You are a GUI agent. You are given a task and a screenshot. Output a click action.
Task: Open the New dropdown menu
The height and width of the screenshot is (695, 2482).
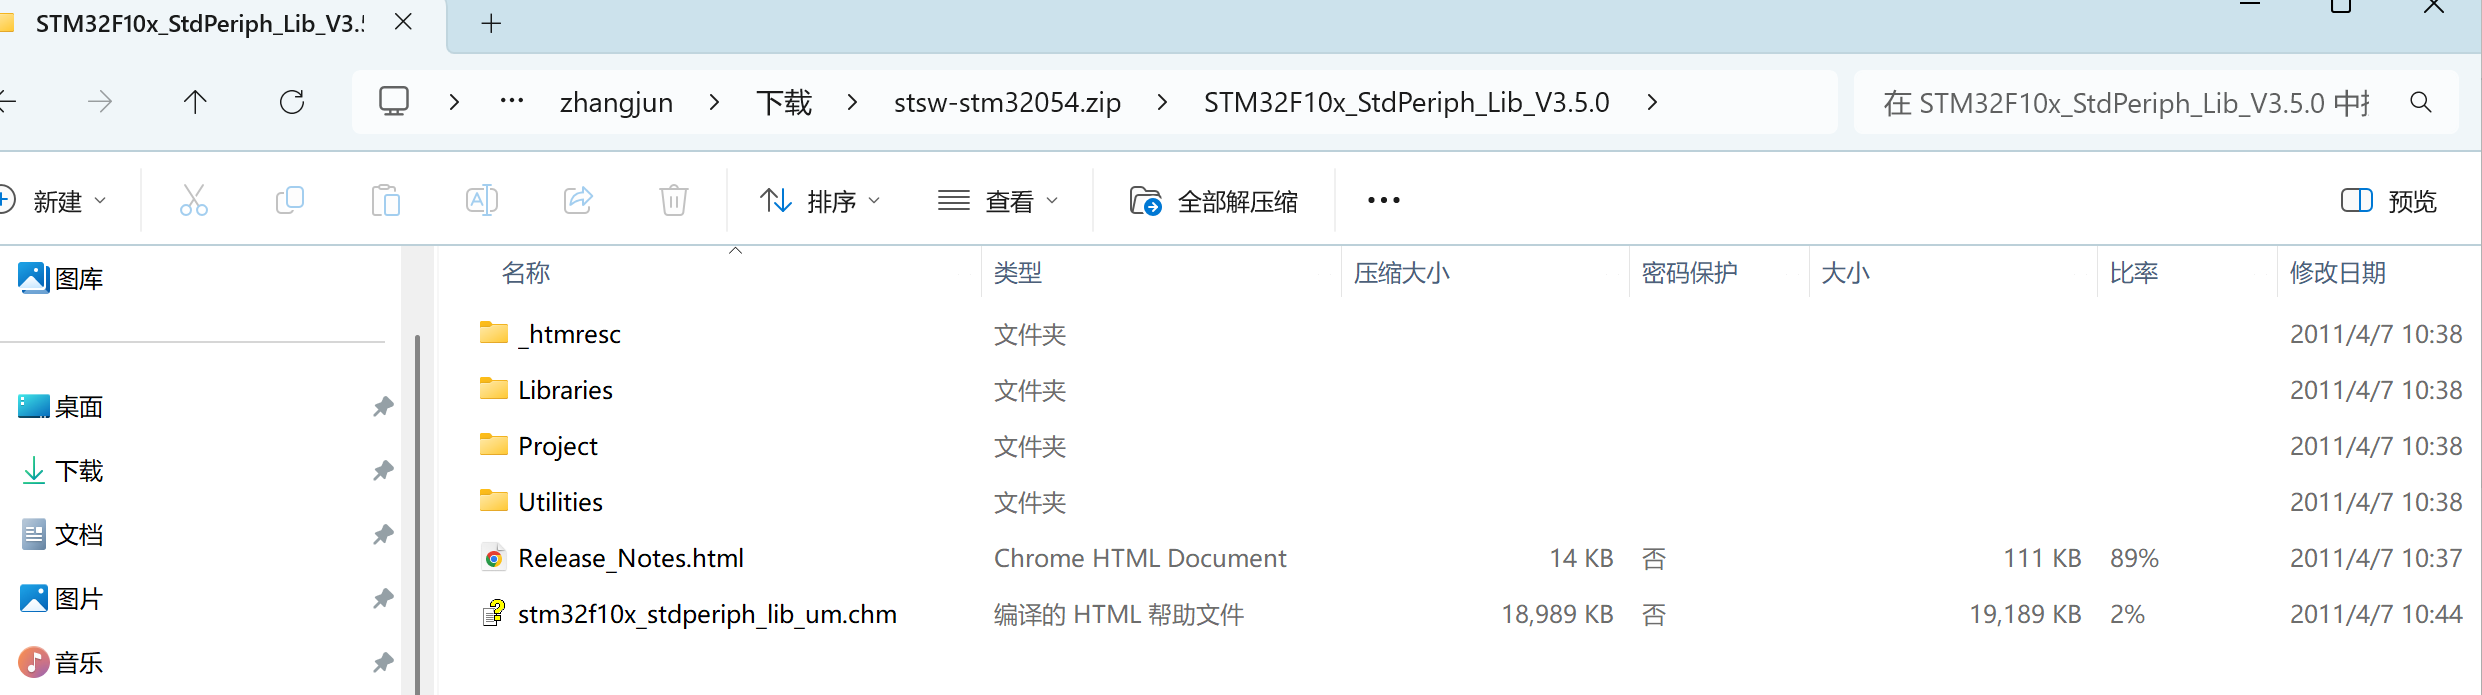[54, 201]
